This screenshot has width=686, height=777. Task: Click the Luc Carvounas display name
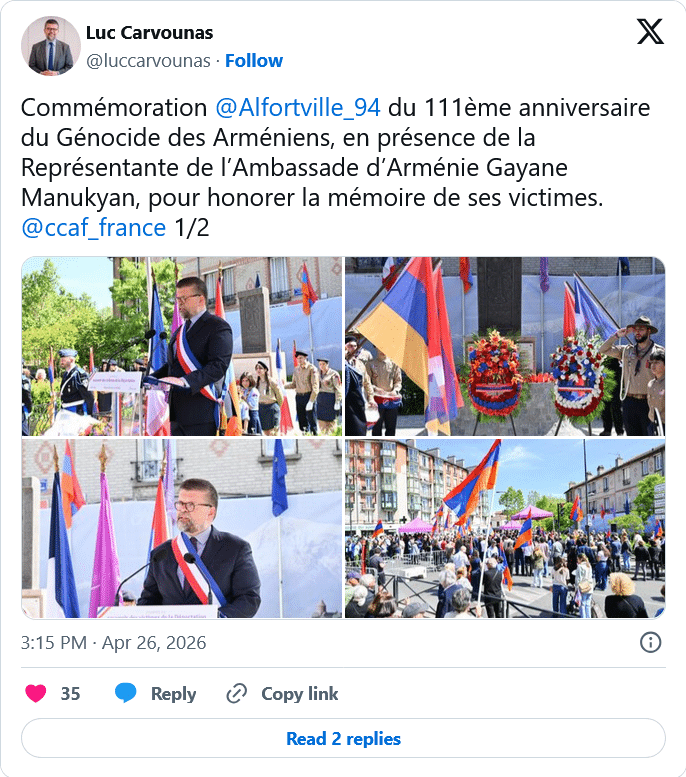pyautogui.click(x=149, y=33)
